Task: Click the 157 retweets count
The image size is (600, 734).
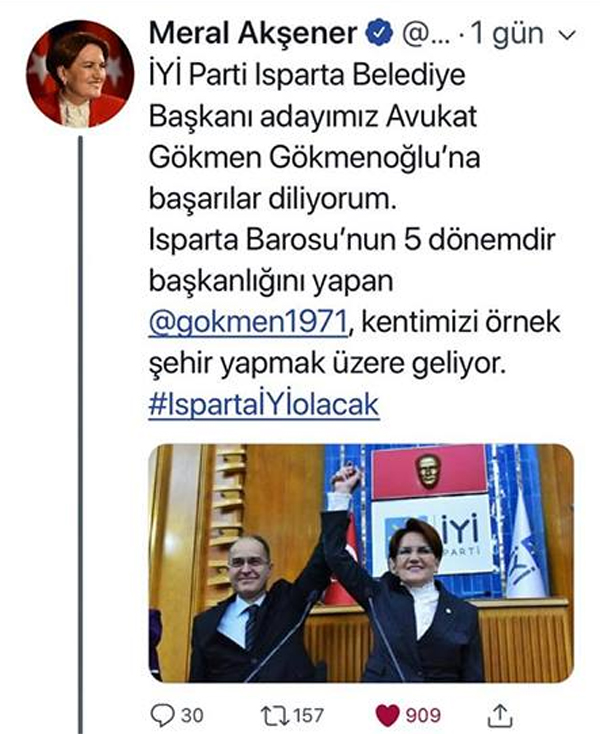Action: coord(308,715)
